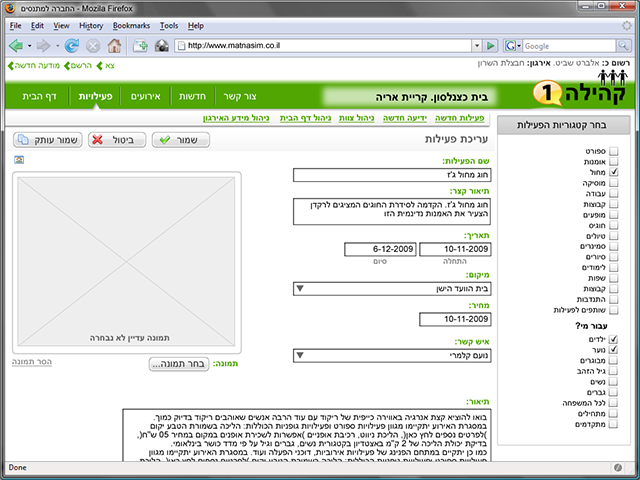Click the בחר תמונה... choose image button

179,364
